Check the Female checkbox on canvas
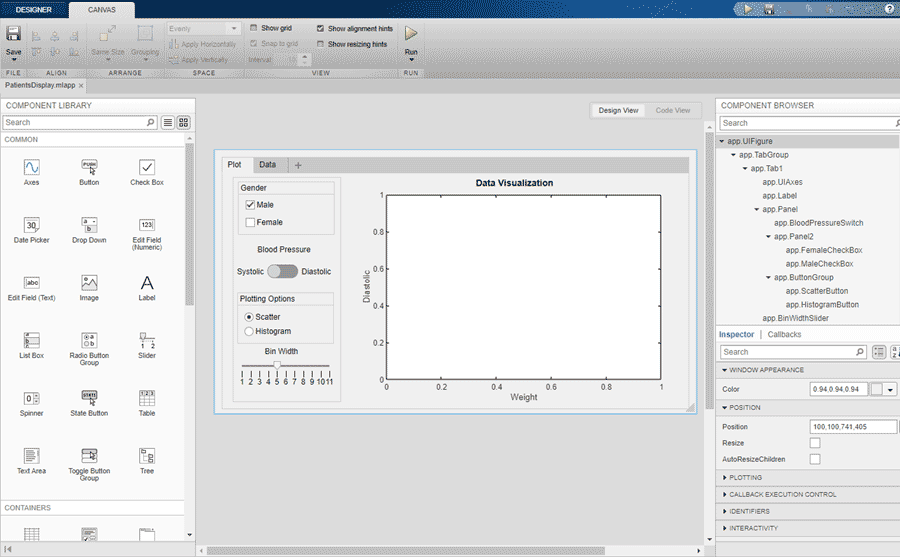900x557 pixels. [x=250, y=222]
